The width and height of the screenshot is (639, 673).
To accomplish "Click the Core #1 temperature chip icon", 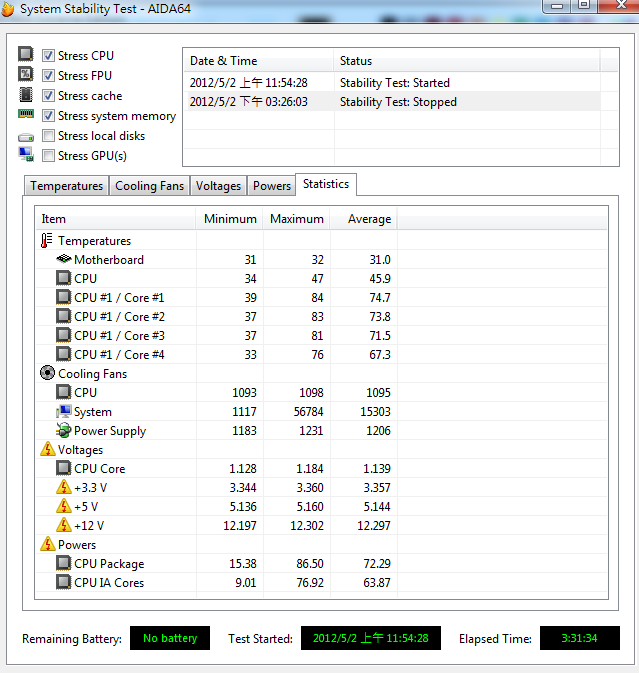I will click(x=64, y=297).
